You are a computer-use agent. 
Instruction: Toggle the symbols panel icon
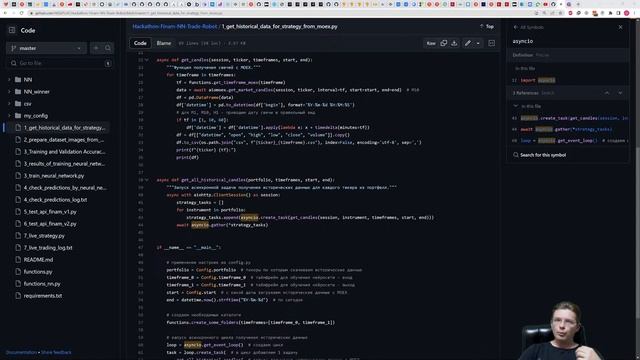(x=491, y=43)
